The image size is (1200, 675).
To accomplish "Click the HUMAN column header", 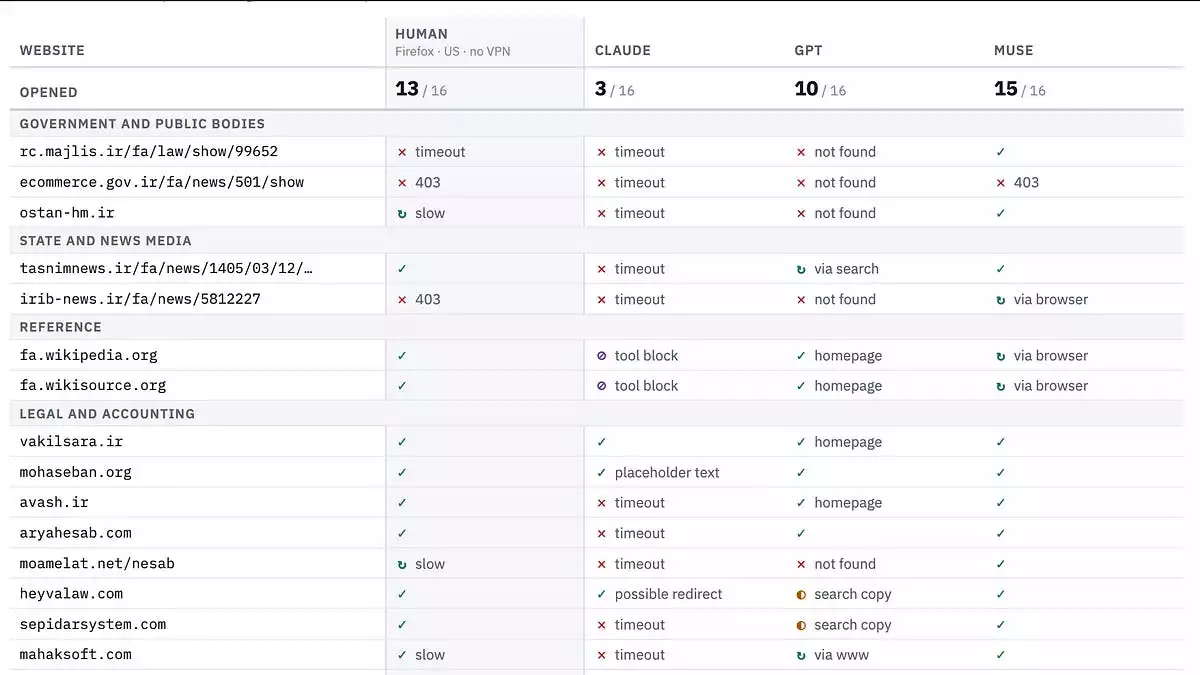I will [422, 34].
